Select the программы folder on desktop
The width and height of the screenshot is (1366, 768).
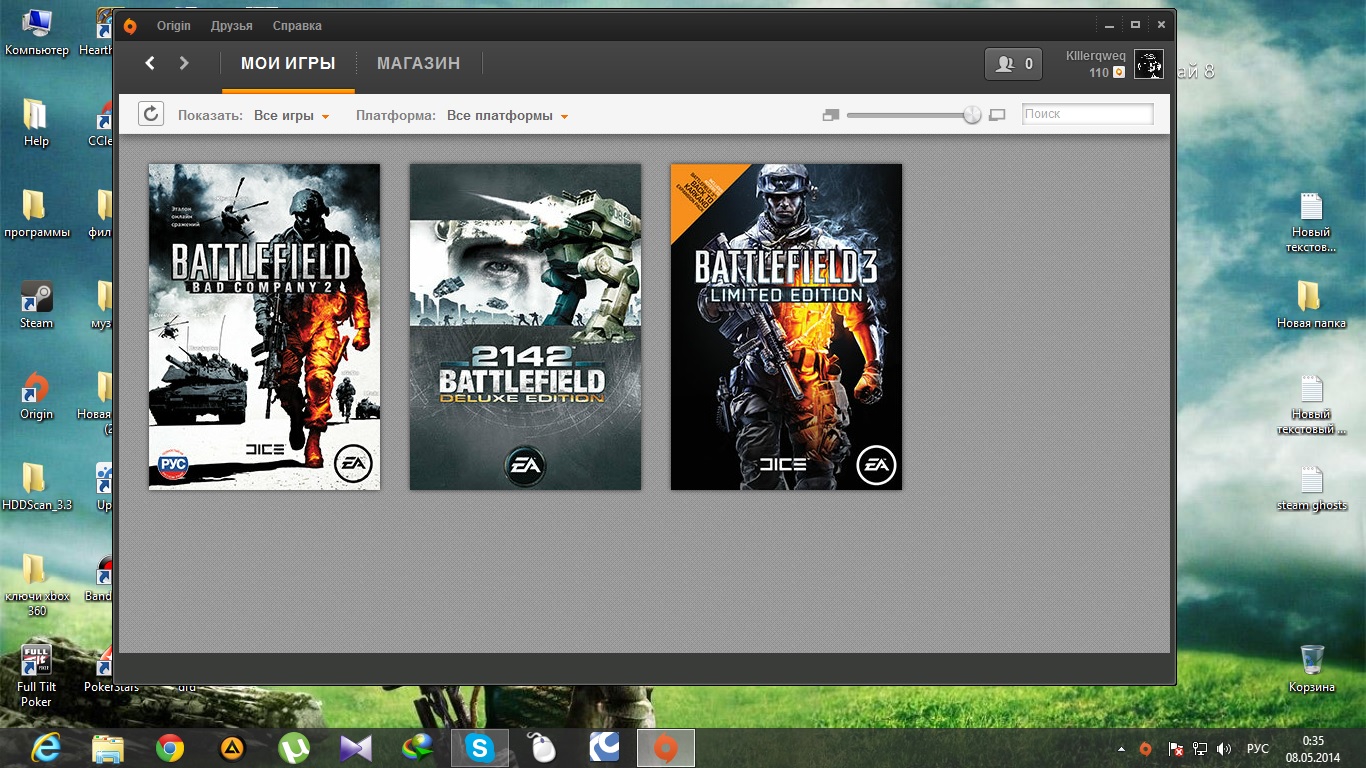37,214
